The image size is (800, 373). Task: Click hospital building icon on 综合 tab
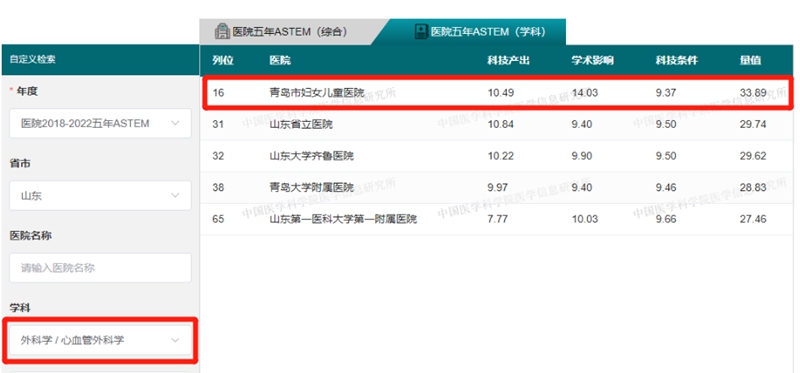pos(222,32)
